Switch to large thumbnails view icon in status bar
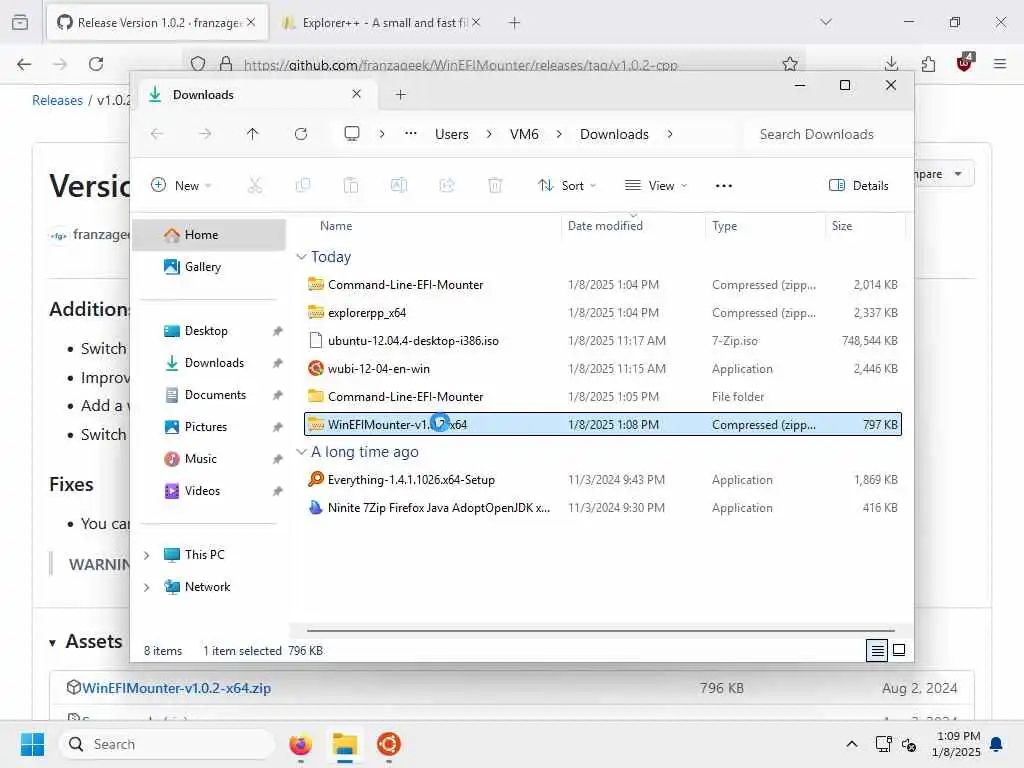The height and width of the screenshot is (768, 1024). [x=899, y=650]
